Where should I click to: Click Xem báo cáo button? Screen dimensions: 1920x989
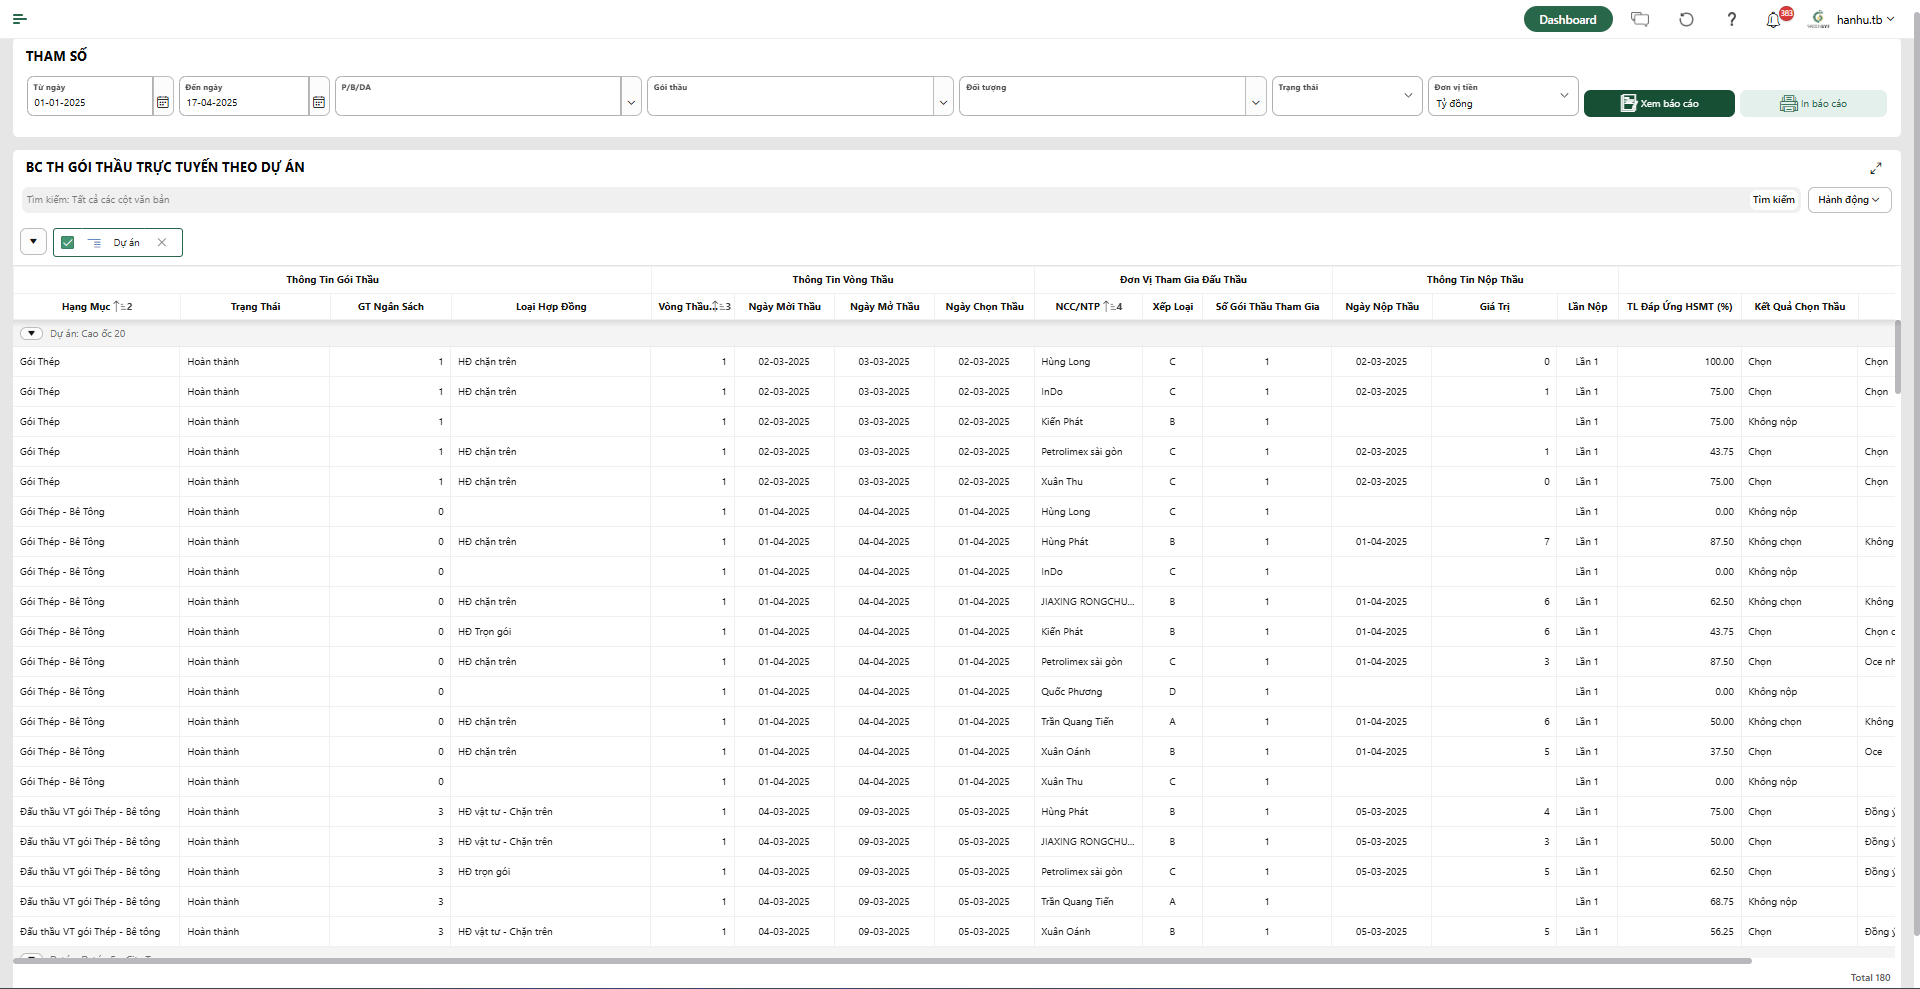(1659, 103)
